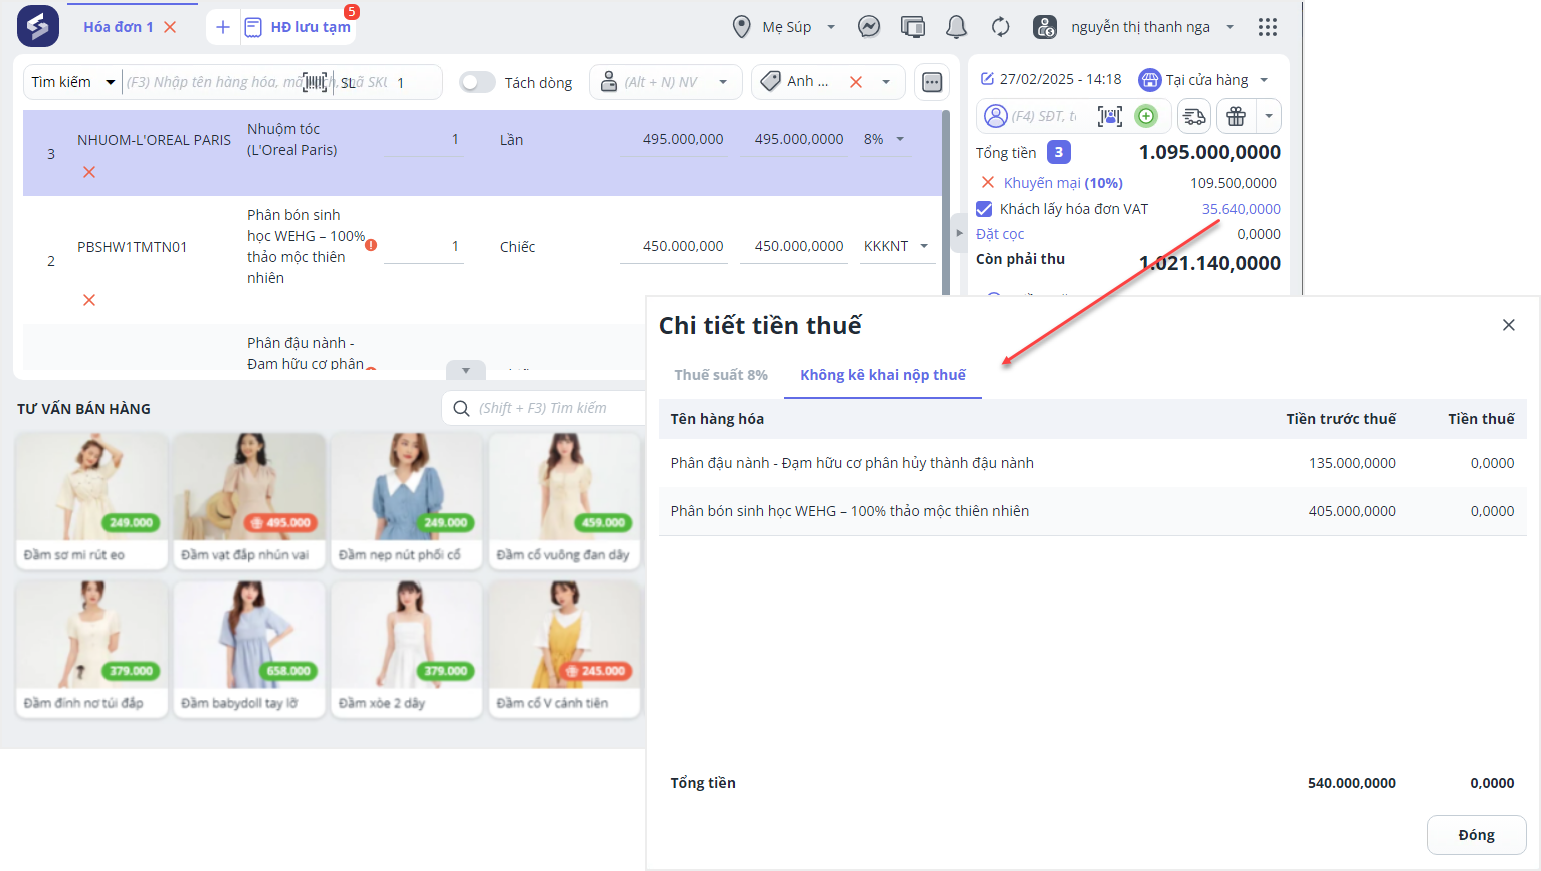Add a new invoice tab

(222, 27)
